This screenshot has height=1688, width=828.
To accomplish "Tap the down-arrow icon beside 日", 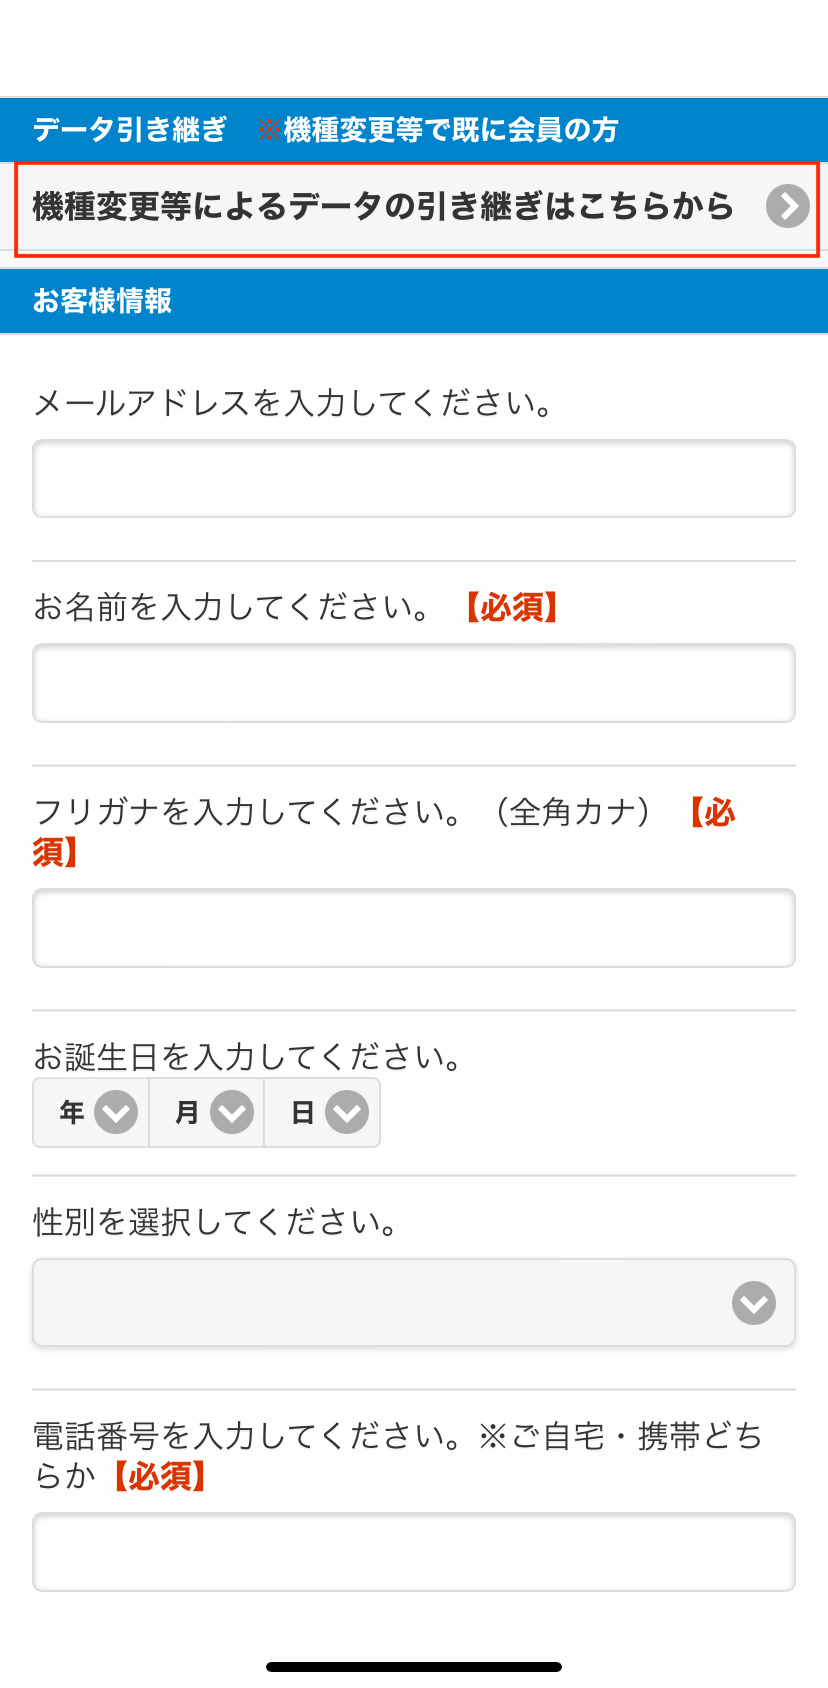I will (x=347, y=1112).
